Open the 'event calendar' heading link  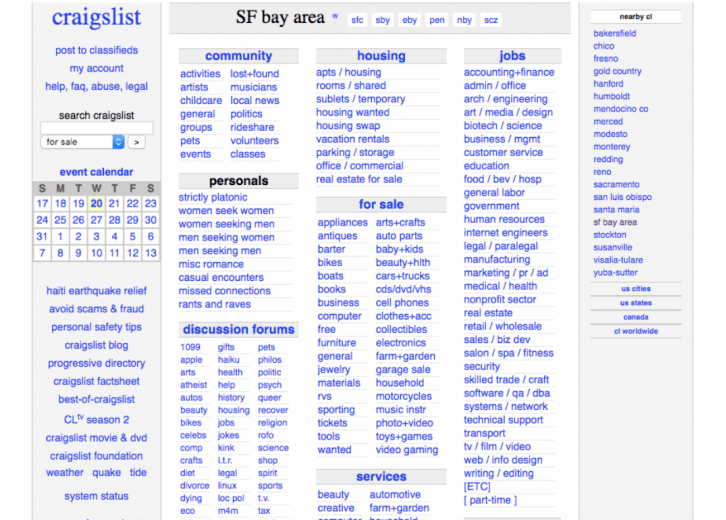tap(96, 172)
